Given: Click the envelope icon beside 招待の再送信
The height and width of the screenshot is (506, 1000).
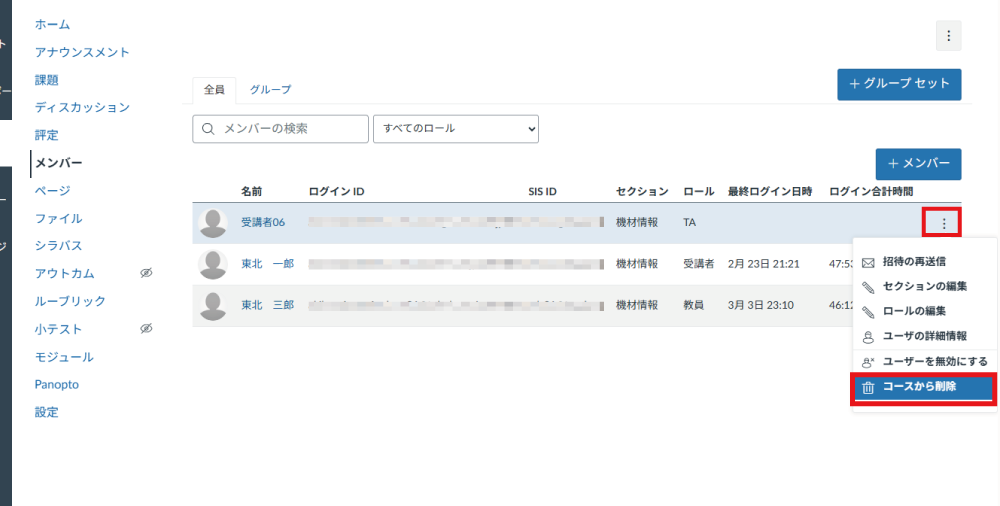Looking at the screenshot, I should tap(868, 262).
